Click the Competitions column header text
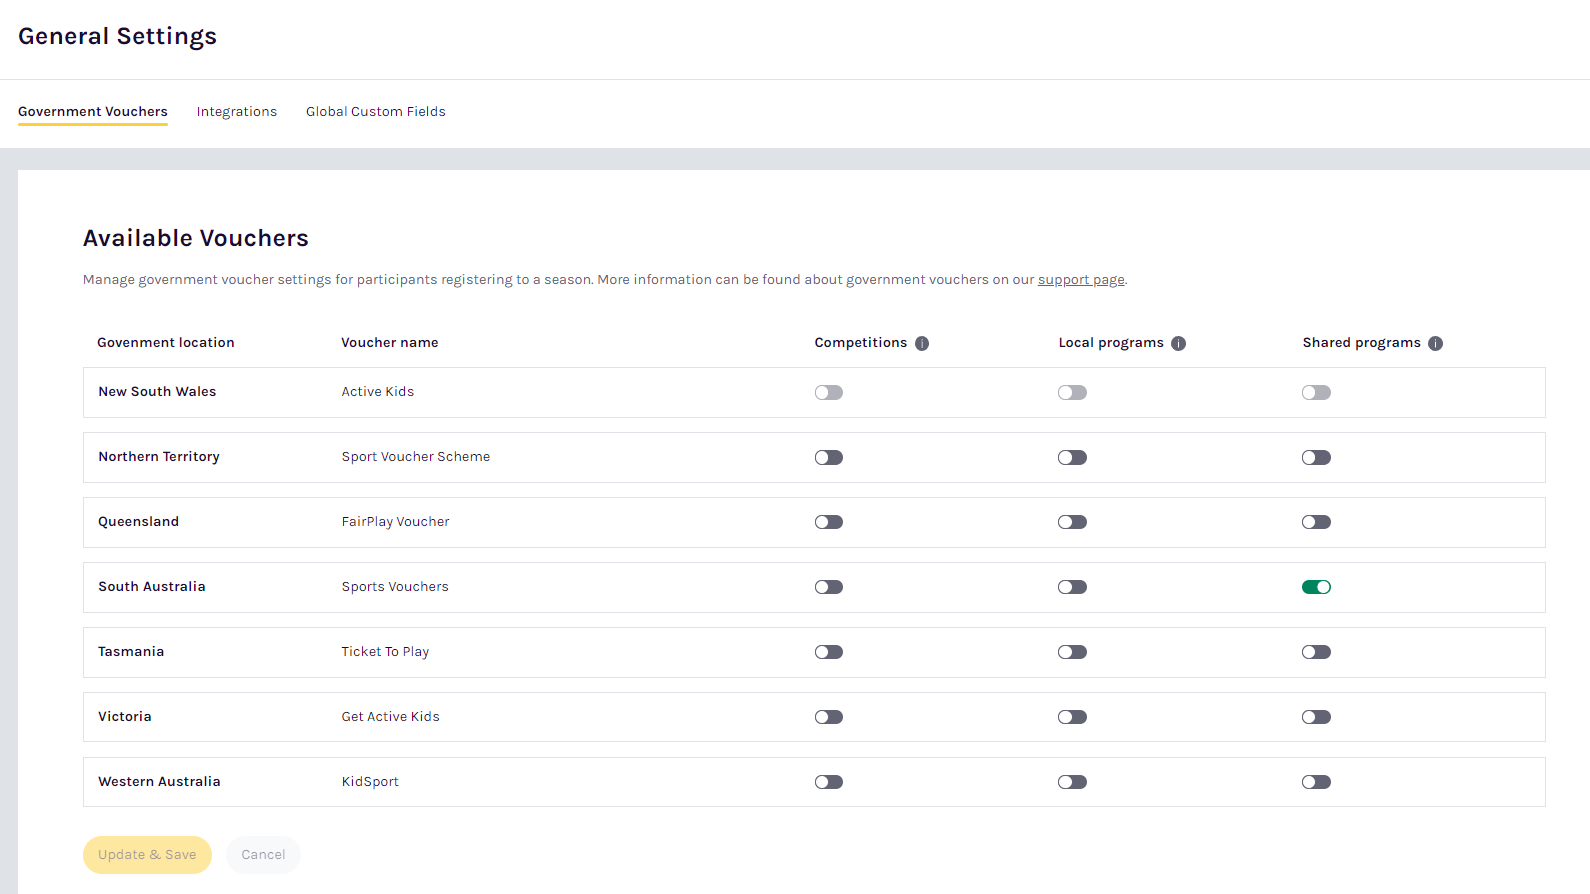 861,343
